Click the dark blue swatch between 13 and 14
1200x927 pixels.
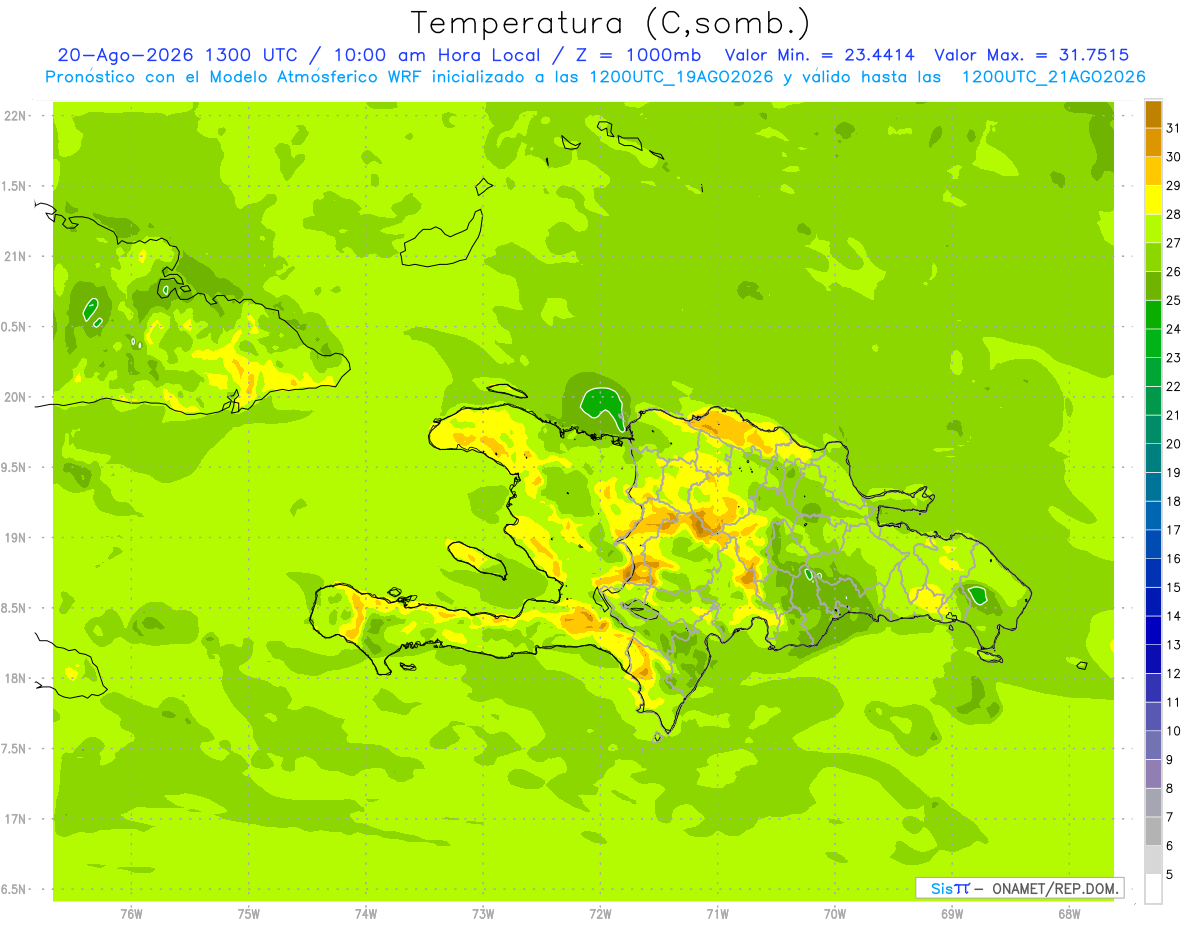(x=1153, y=631)
